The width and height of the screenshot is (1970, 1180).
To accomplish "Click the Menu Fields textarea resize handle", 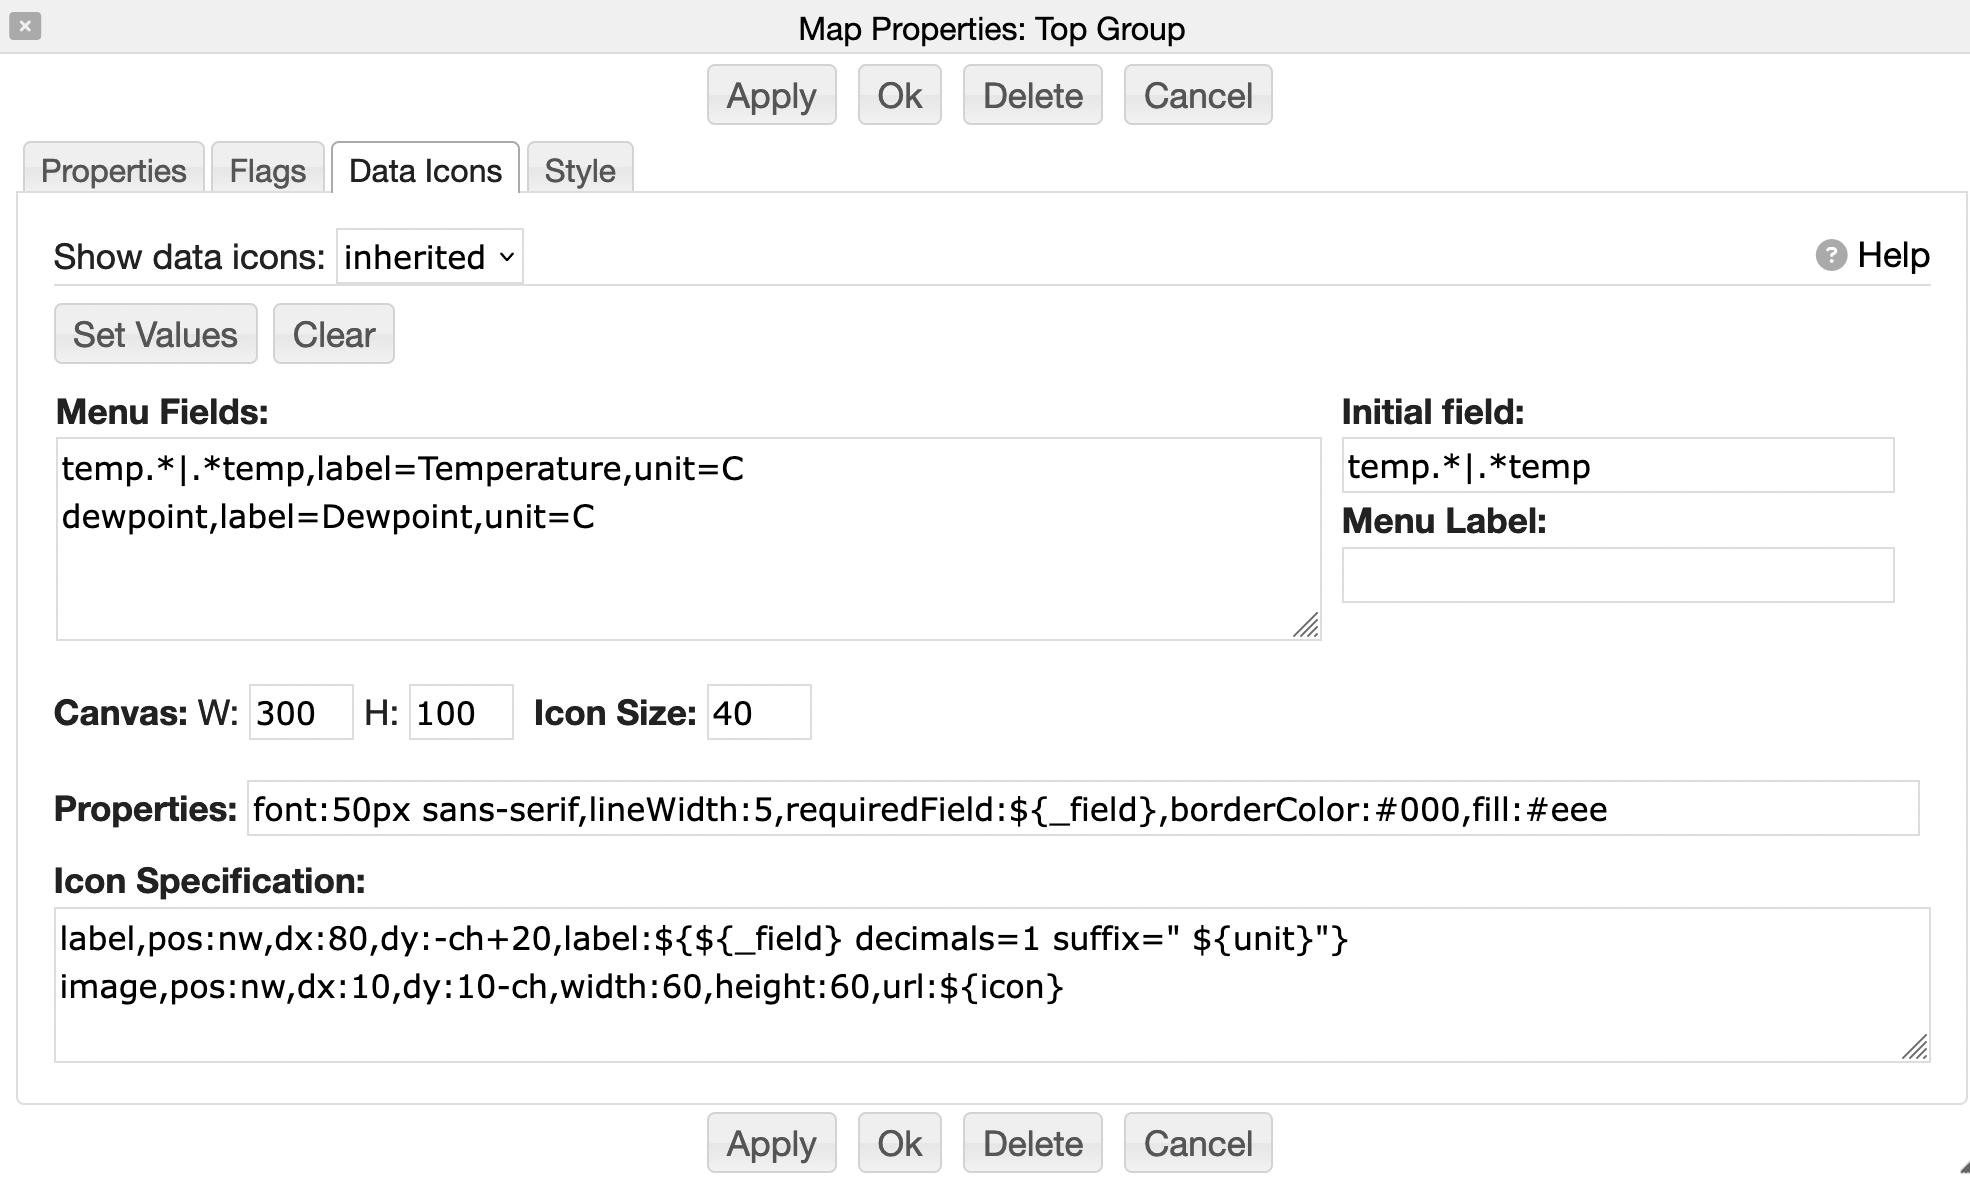I will [x=1305, y=626].
